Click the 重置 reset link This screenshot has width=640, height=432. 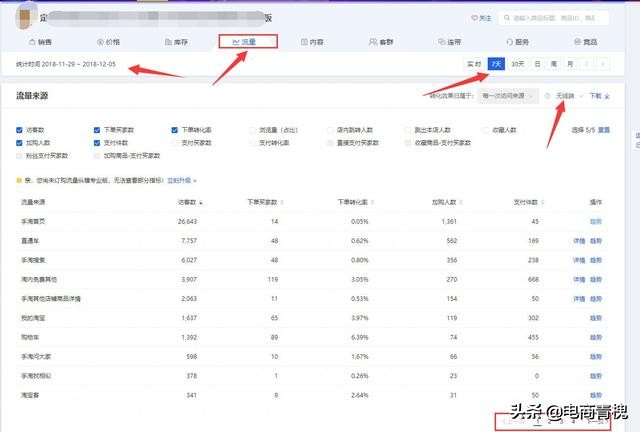coord(604,130)
